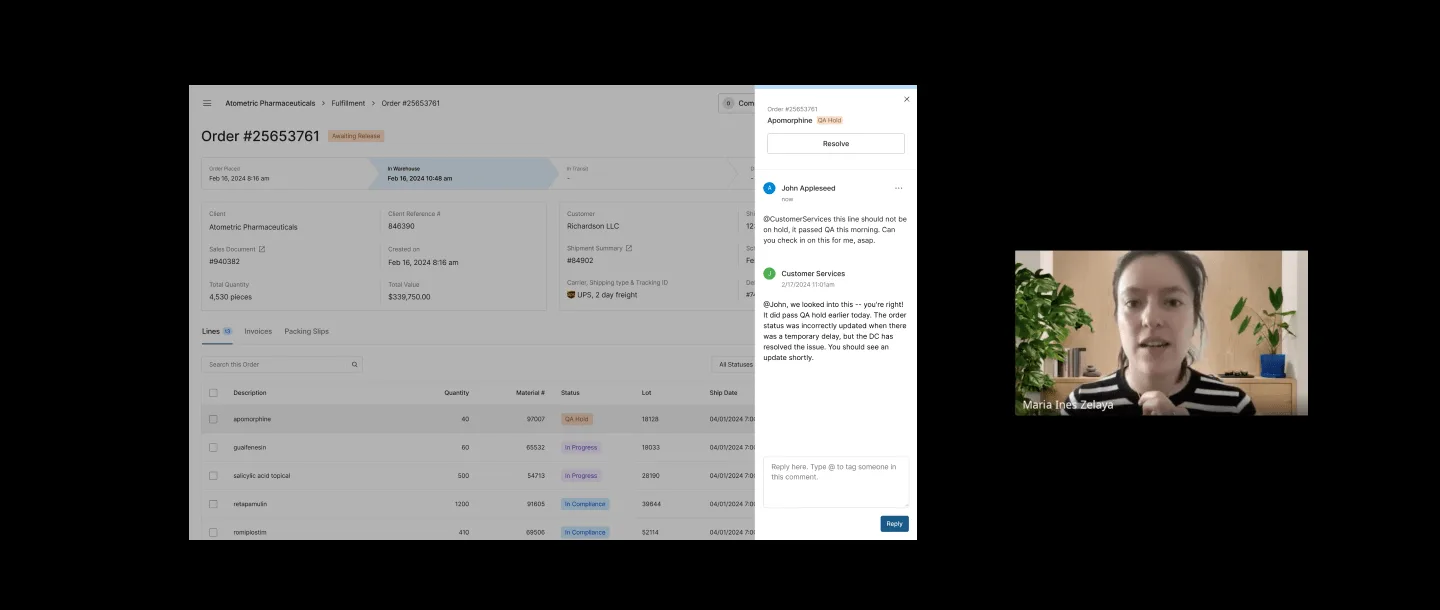This screenshot has height=610, width=1440.
Task: Open the overflow menu on John Appleseed's comment
Action: [x=898, y=188]
